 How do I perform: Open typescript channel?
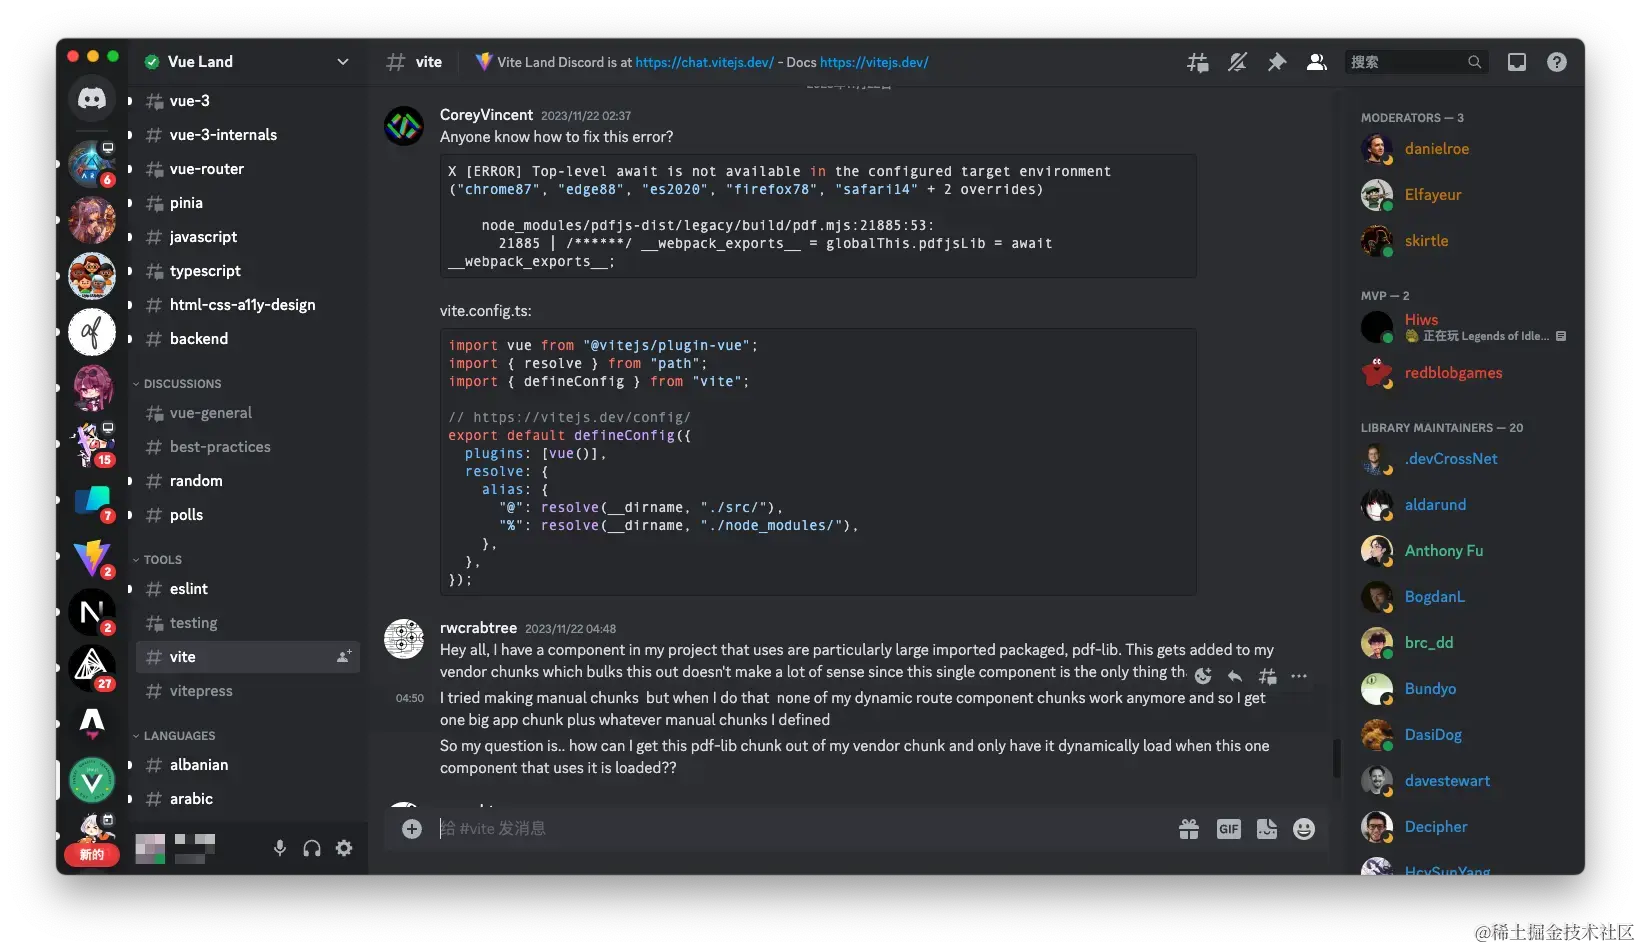pyautogui.click(x=248, y=271)
